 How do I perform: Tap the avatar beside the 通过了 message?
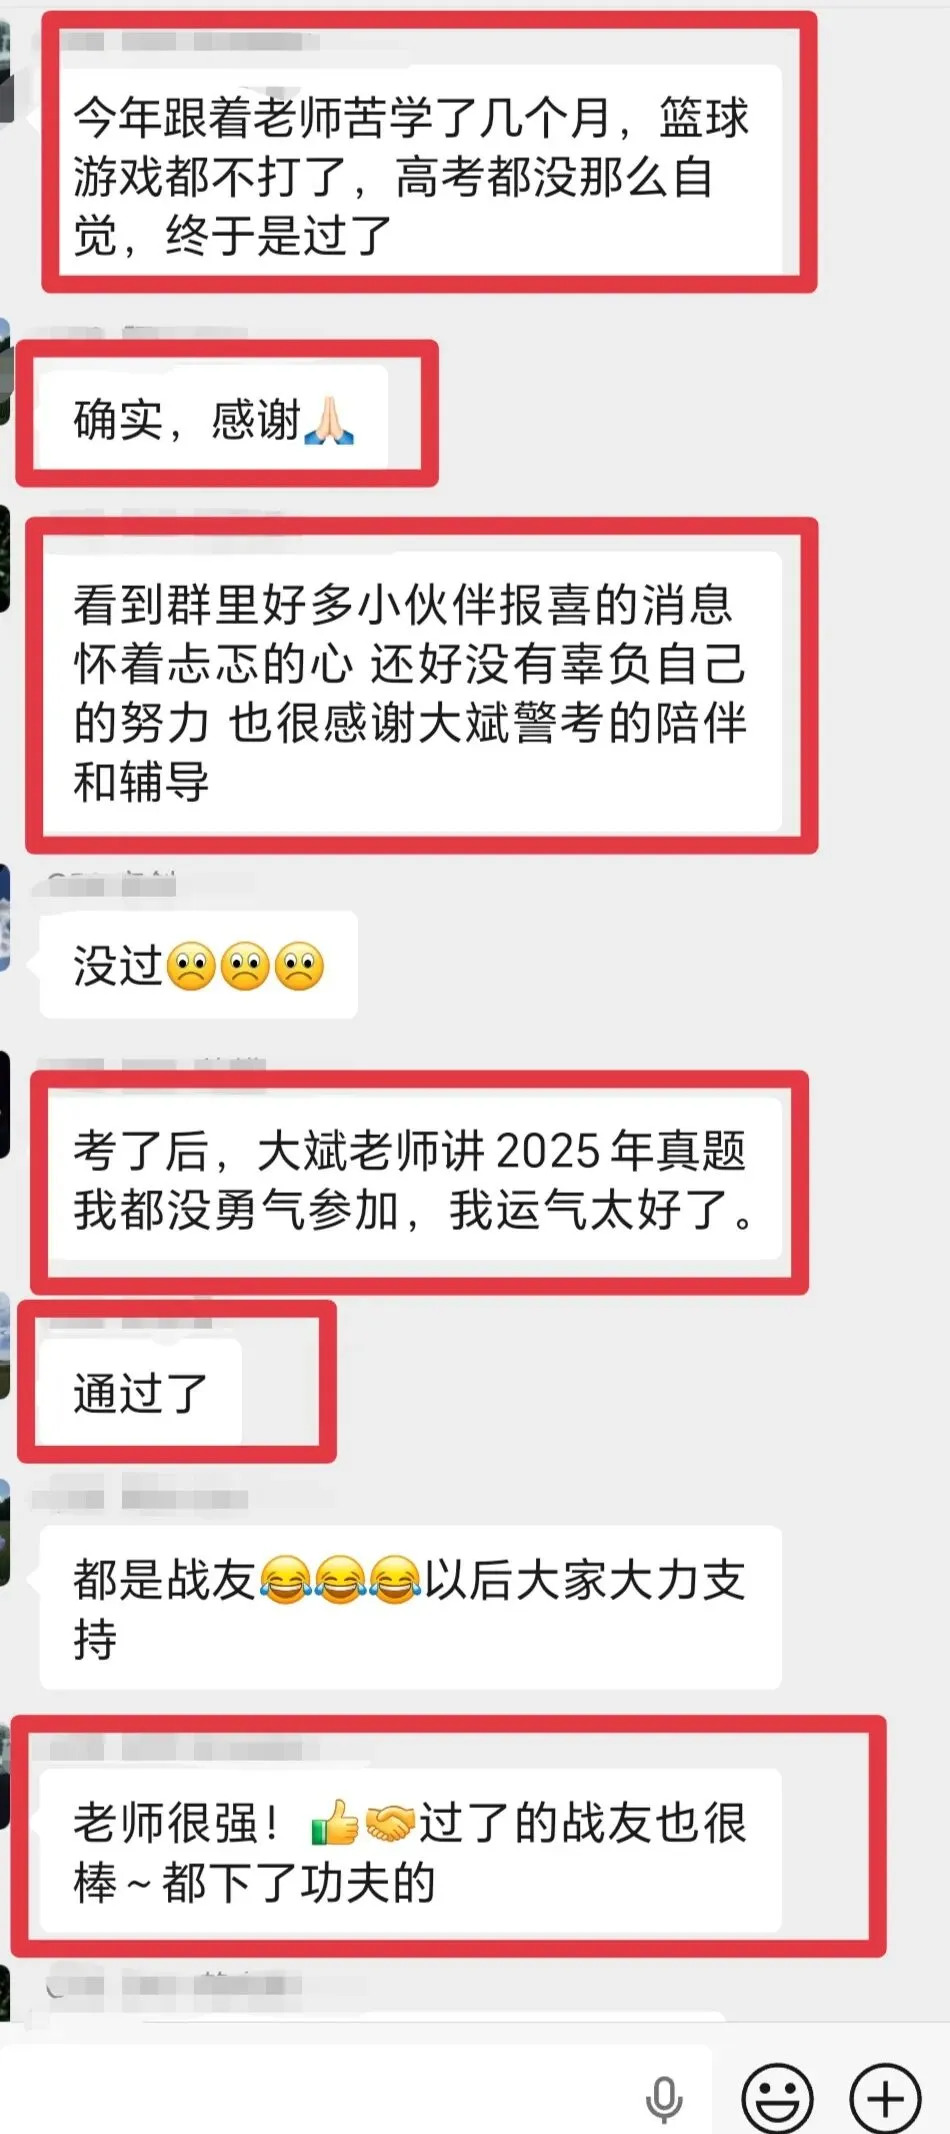click(4, 1346)
